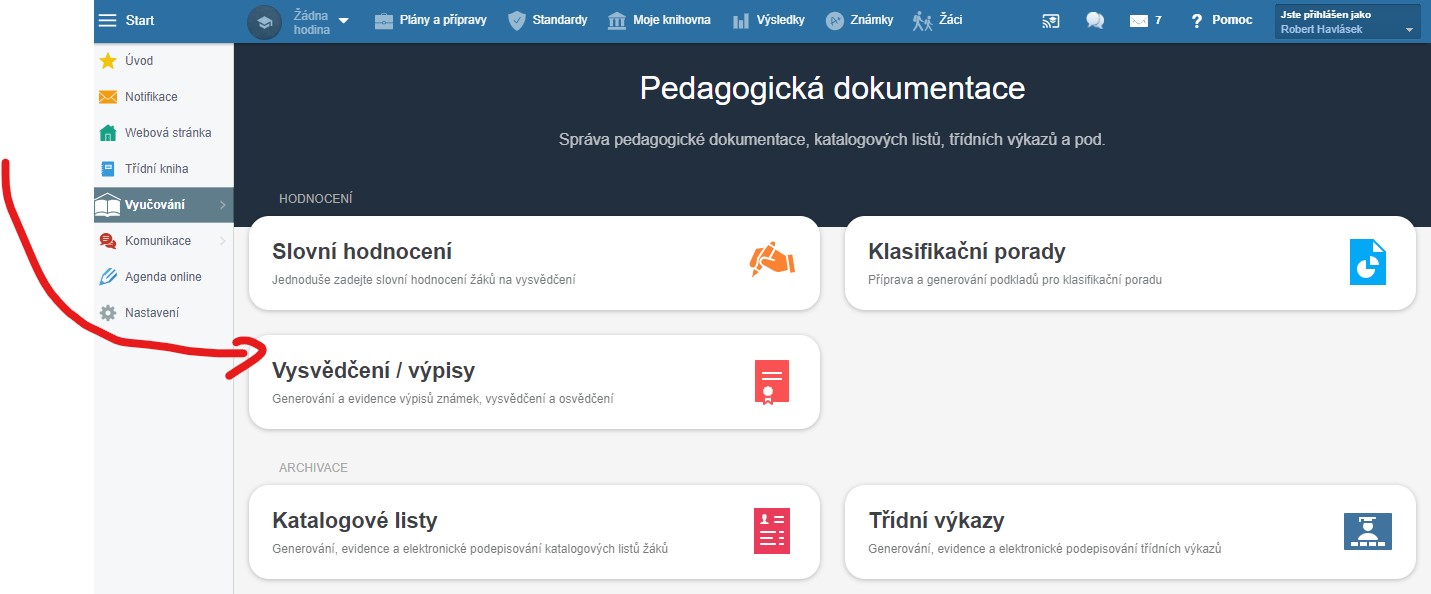Expand the Žádná hodina dropdown
Viewport: 1431px width, 594px height.
click(344, 21)
